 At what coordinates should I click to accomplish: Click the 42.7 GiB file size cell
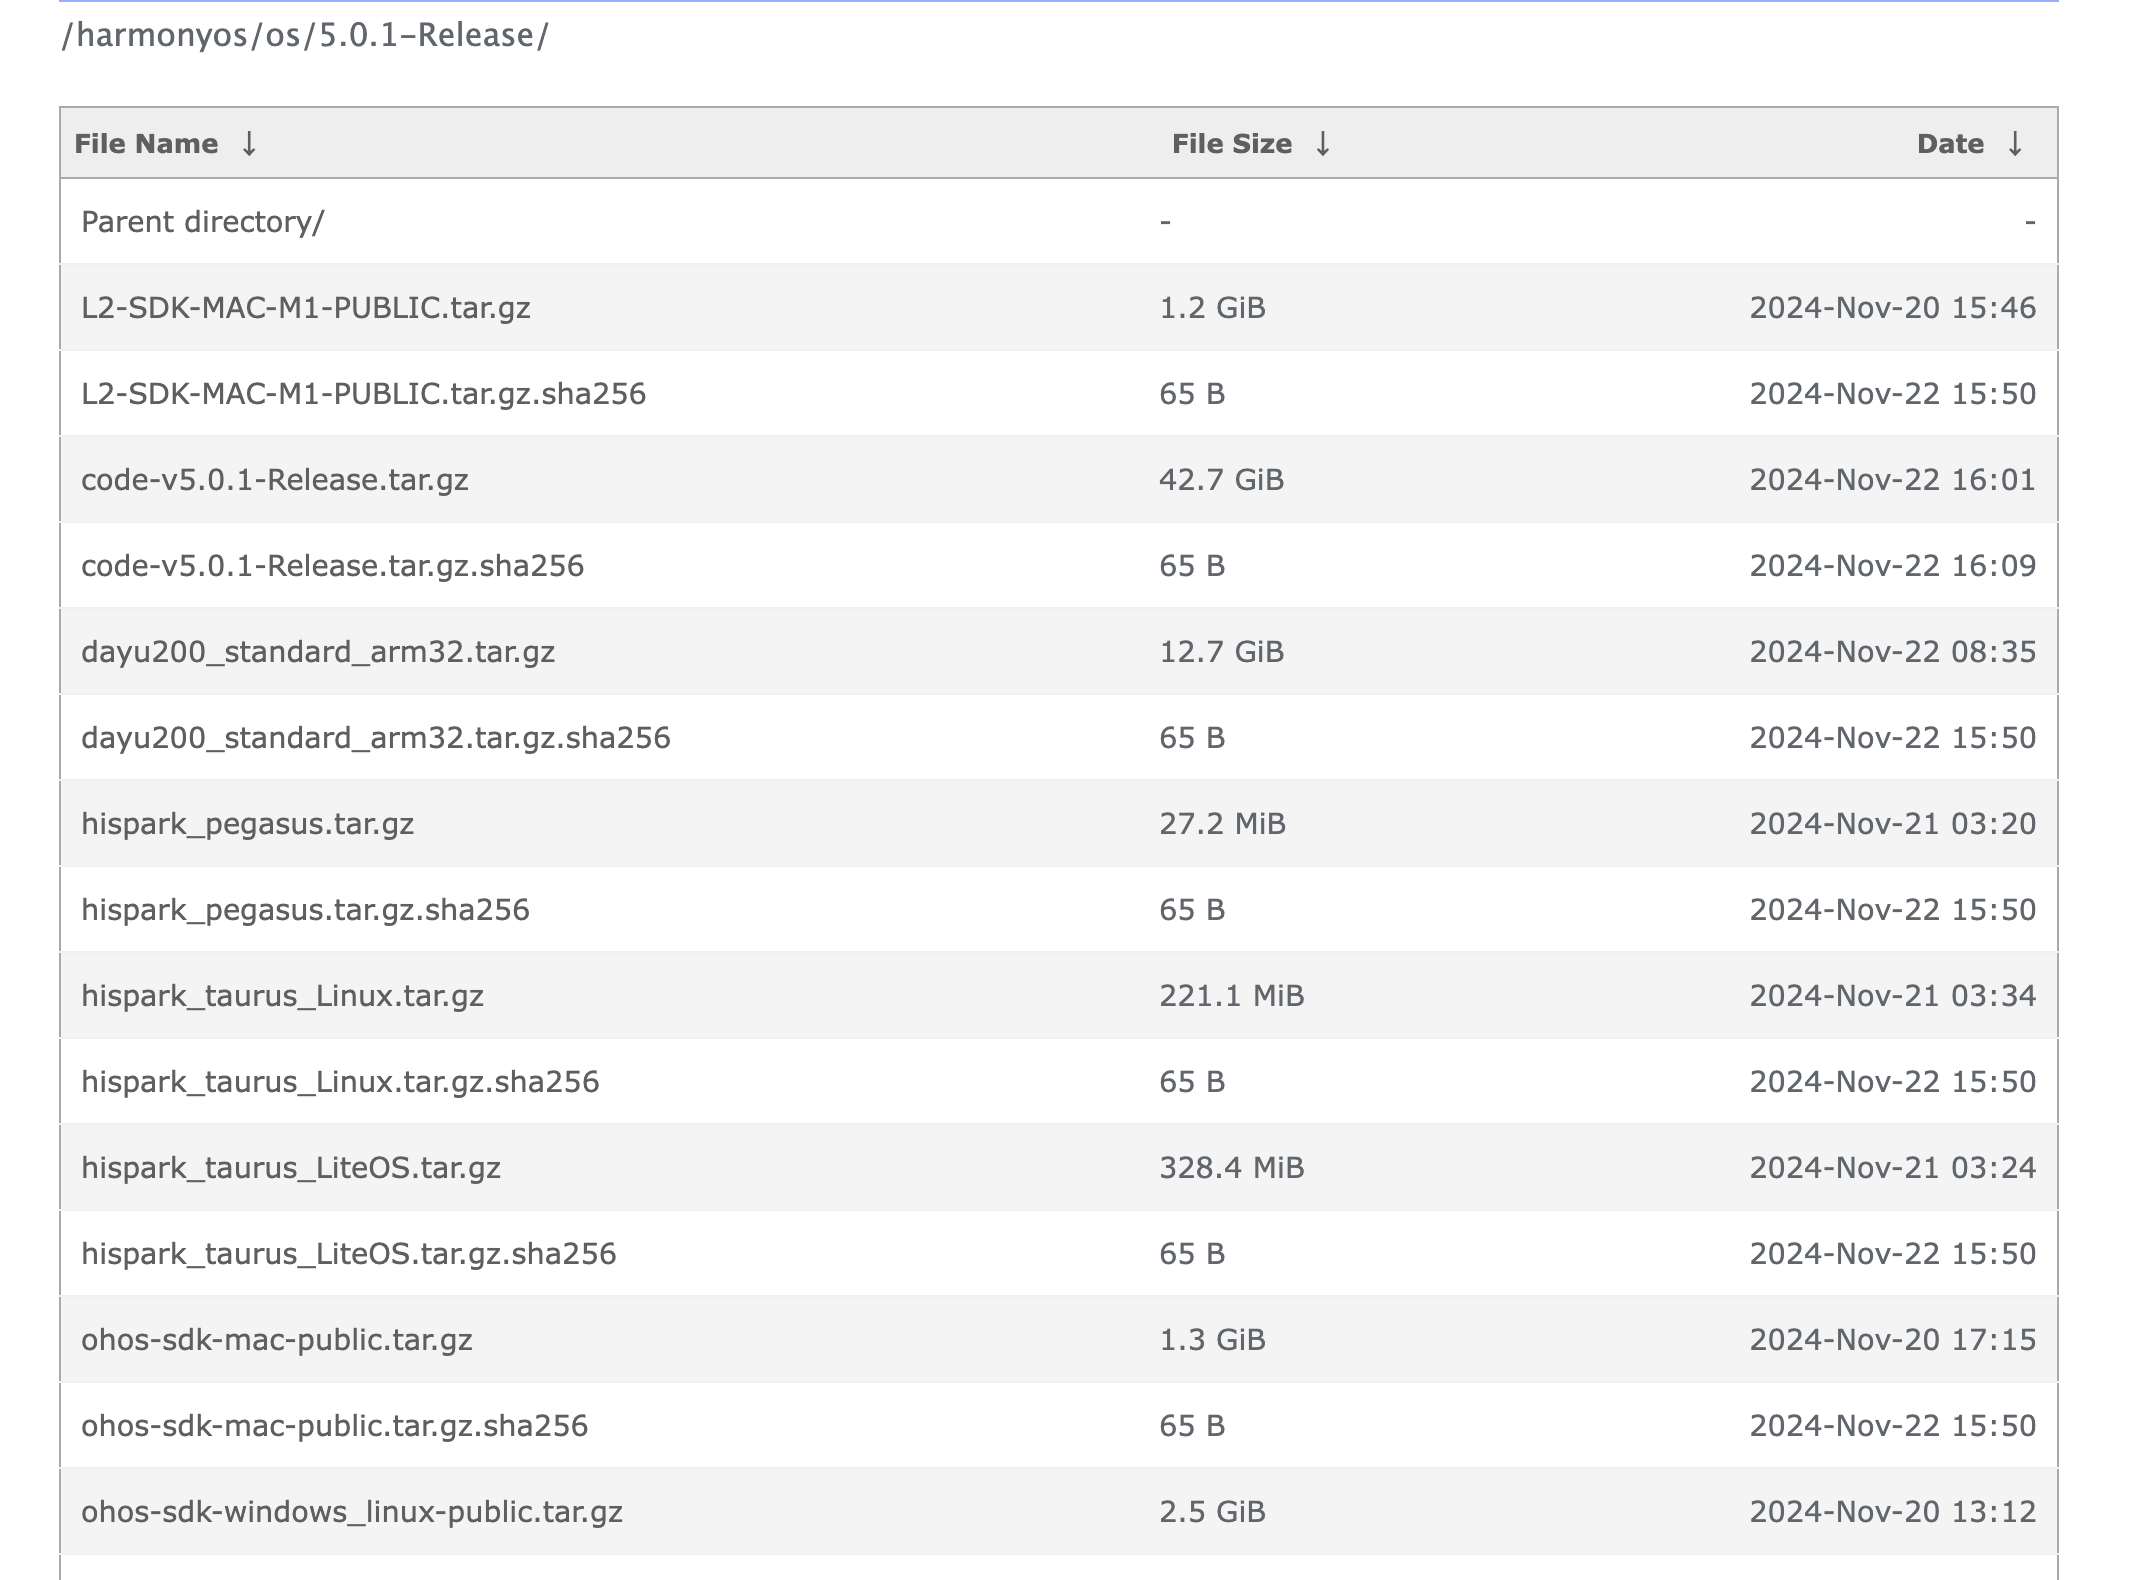coord(1222,480)
